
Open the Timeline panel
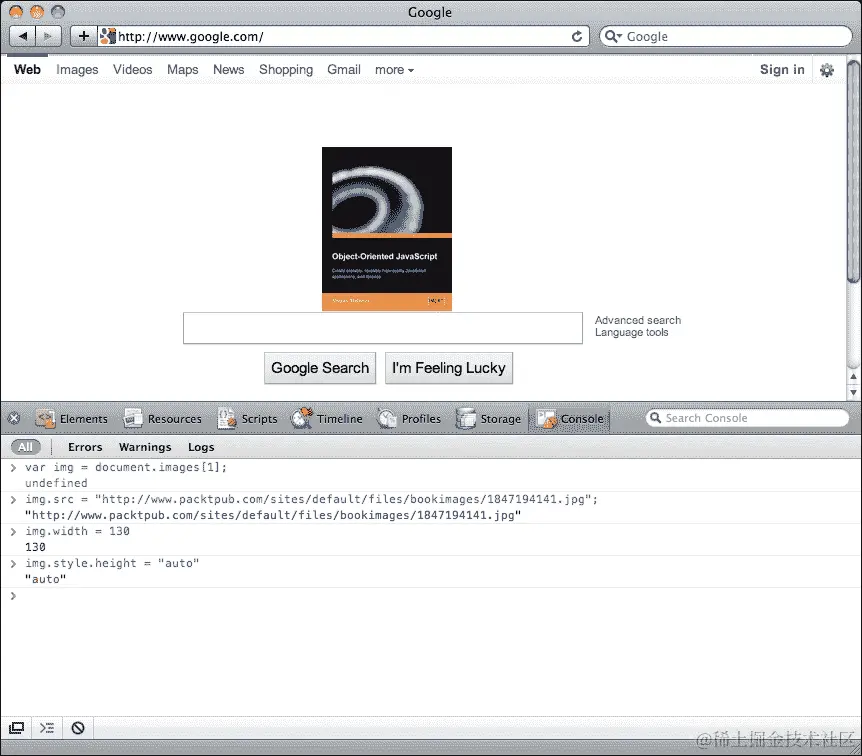click(x=328, y=418)
